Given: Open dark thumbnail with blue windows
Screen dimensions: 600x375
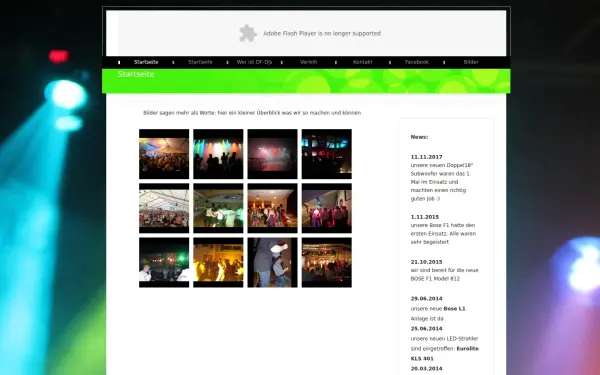Looking at the screenshot, I should click(x=327, y=154).
